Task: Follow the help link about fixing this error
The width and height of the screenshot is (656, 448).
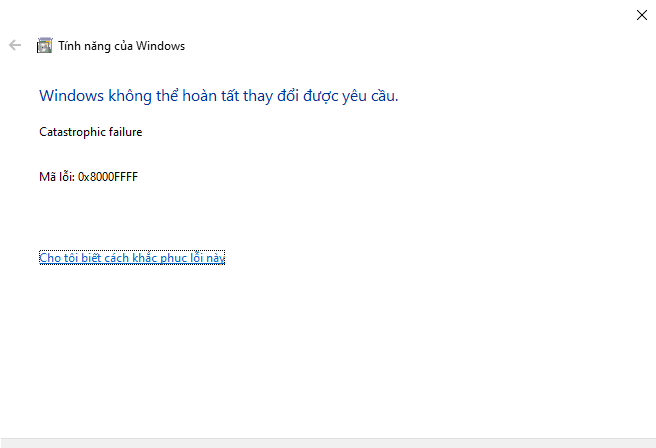Action: 132,258
